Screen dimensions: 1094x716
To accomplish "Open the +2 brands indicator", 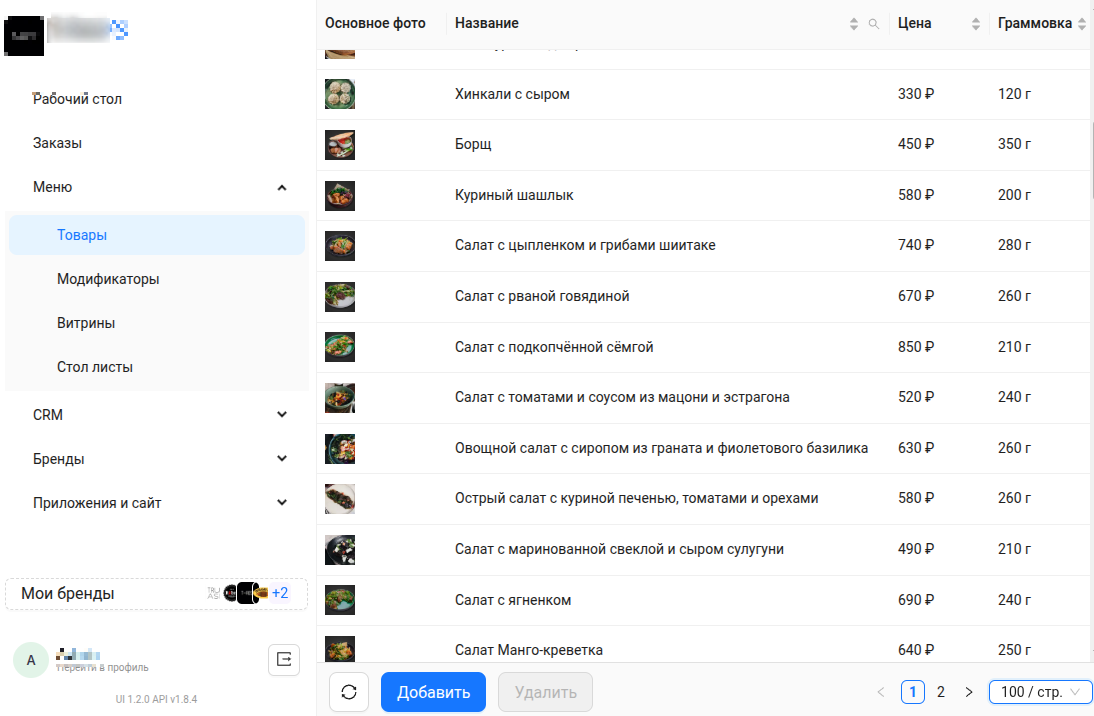I will [x=280, y=593].
